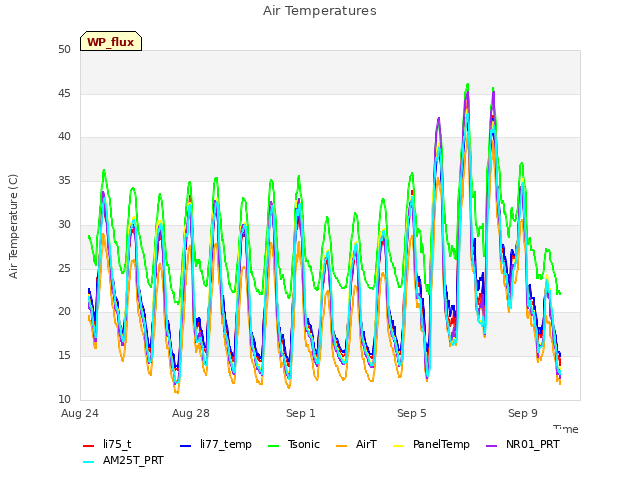Viewport: 640px width, 480px height.
Task: Click the Aug 24 x-axis tick label
Action: 80,413
